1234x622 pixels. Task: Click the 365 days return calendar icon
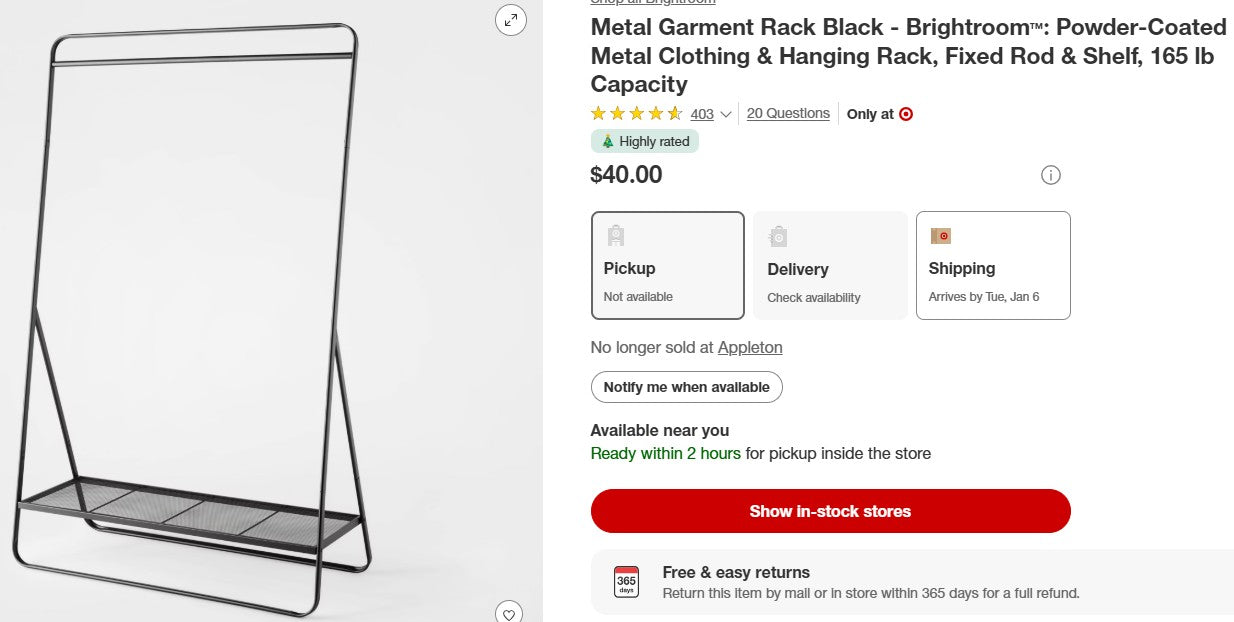625,580
